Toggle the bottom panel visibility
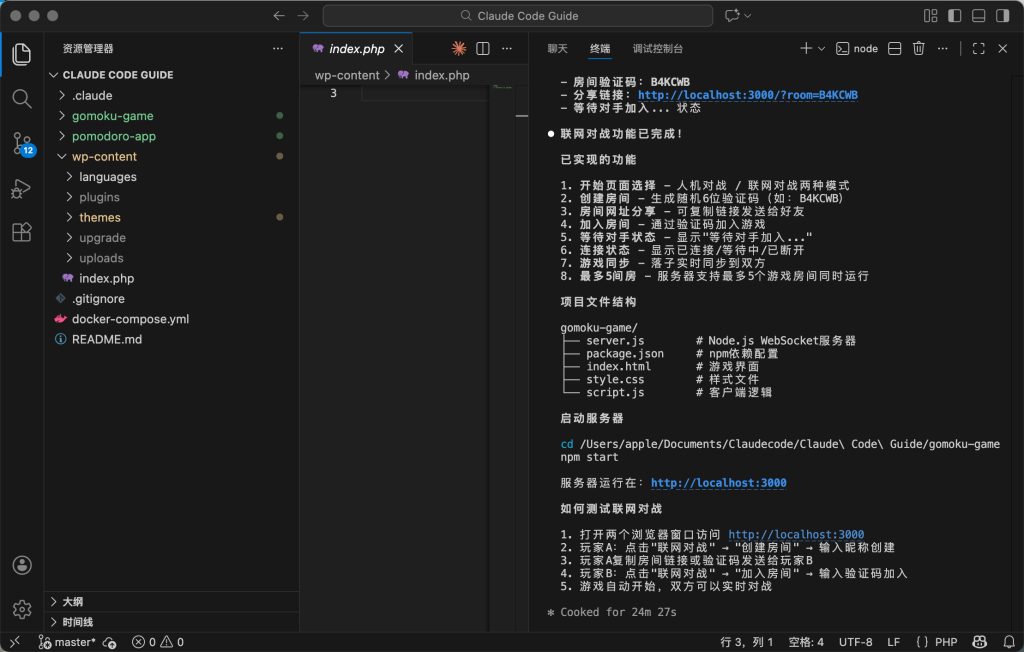The image size is (1024, 652). pyautogui.click(x=977, y=16)
